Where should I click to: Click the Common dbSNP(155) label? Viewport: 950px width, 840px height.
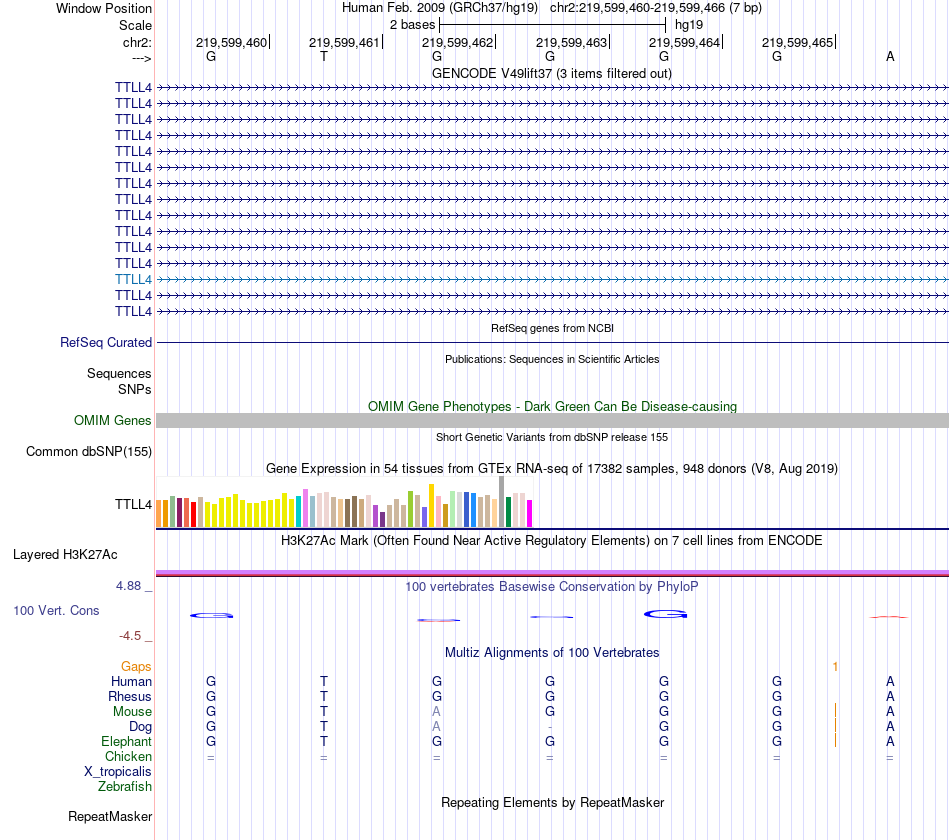coord(89,452)
